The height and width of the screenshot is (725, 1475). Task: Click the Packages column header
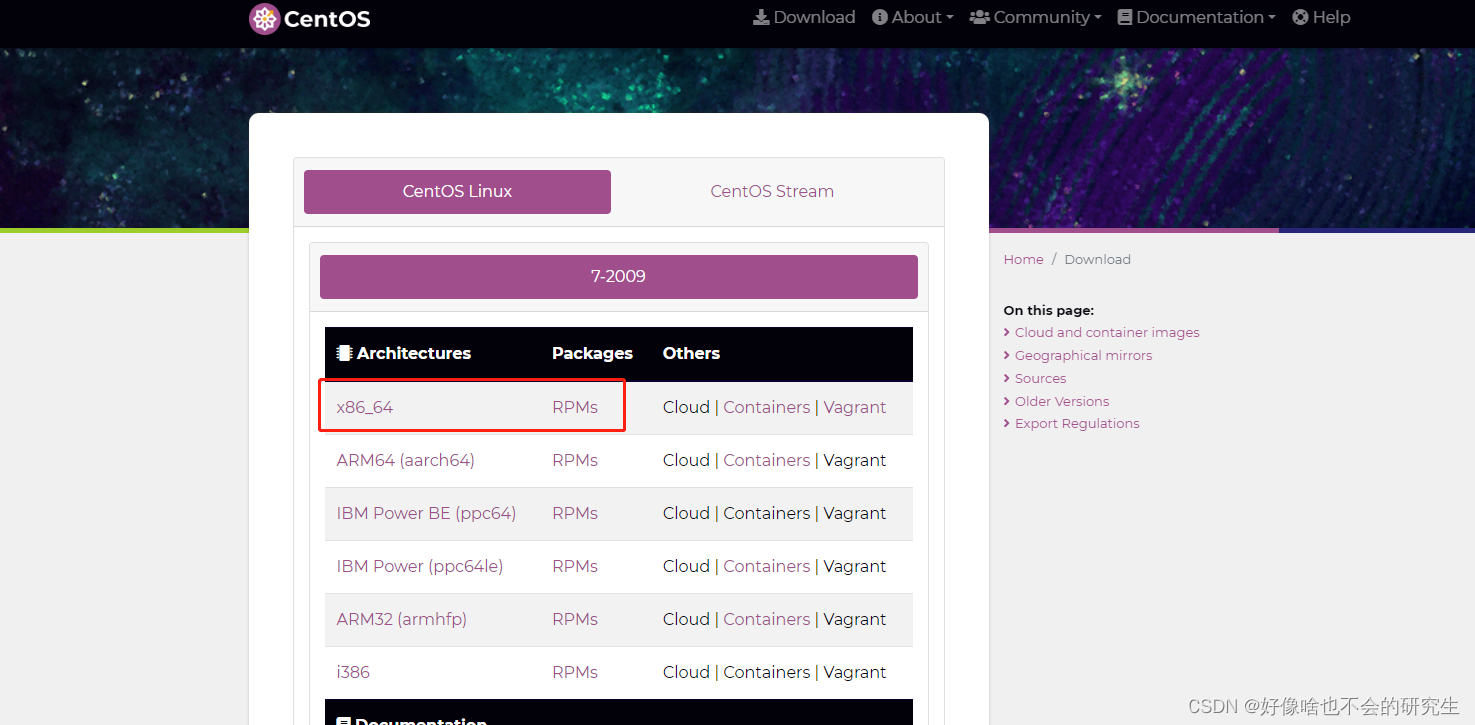click(592, 353)
